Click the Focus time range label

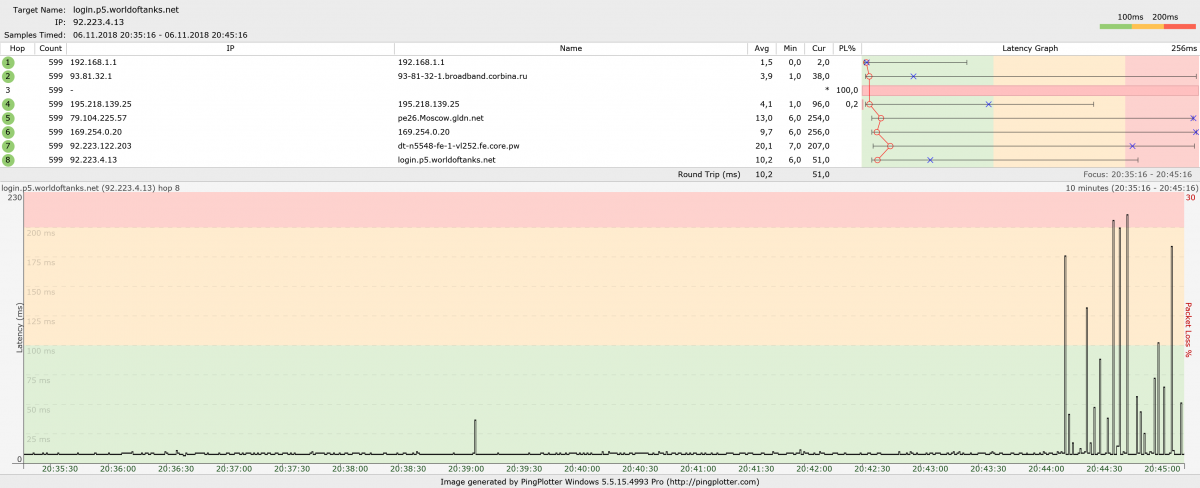(x=1139, y=173)
